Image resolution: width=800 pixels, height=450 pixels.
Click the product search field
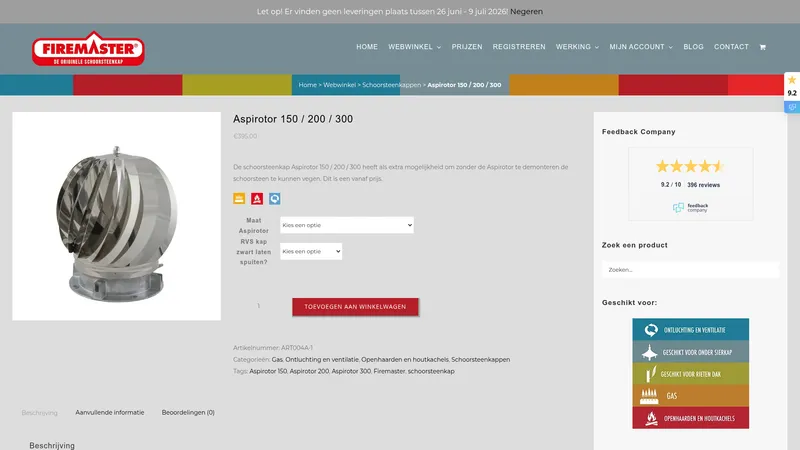coord(690,270)
